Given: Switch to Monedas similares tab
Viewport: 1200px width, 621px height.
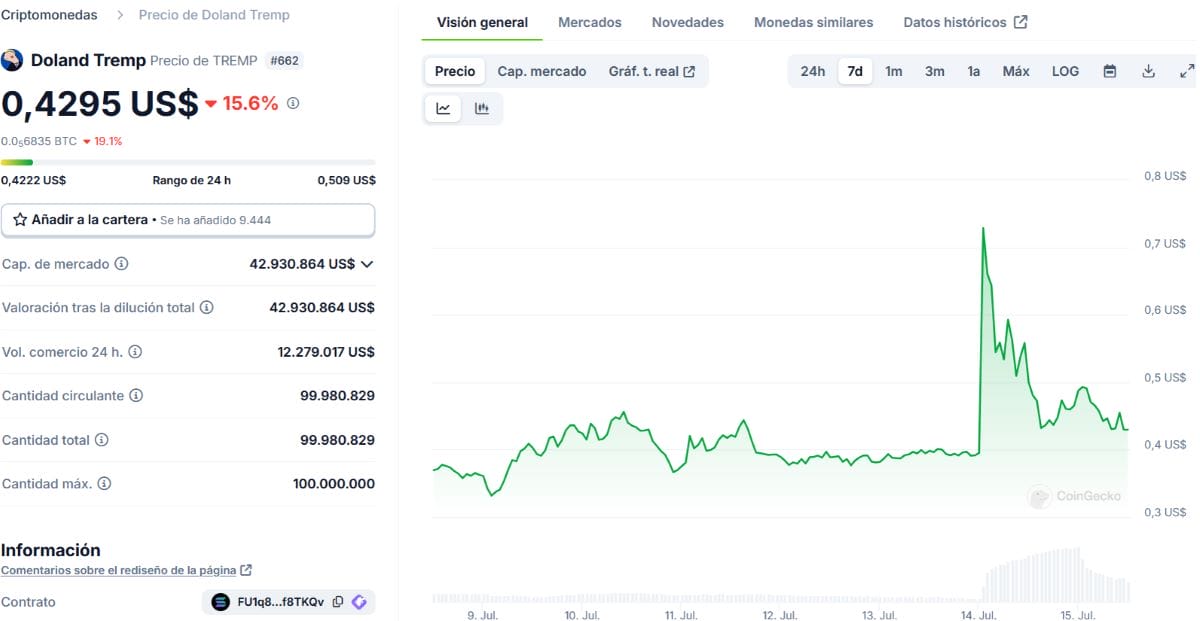Looking at the screenshot, I should click(813, 22).
